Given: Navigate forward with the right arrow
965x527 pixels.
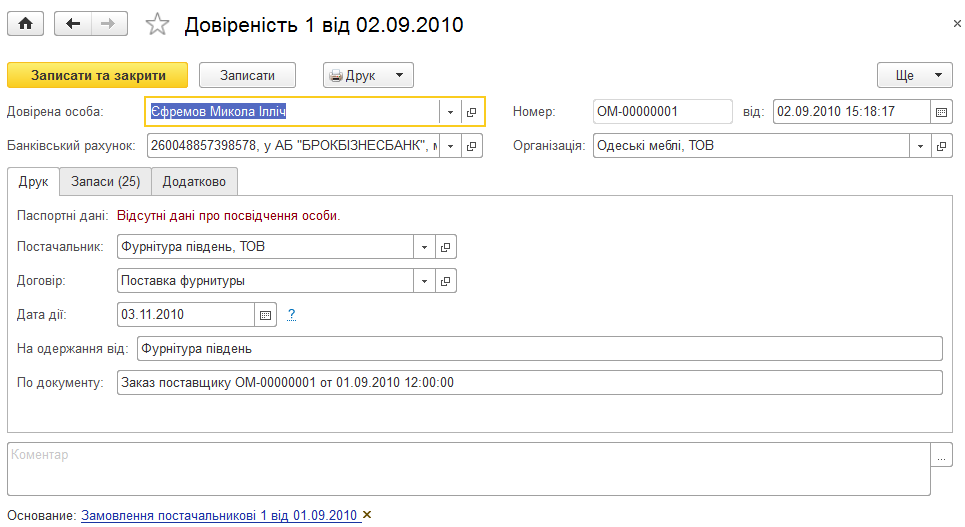Looking at the screenshot, I should [x=109, y=24].
